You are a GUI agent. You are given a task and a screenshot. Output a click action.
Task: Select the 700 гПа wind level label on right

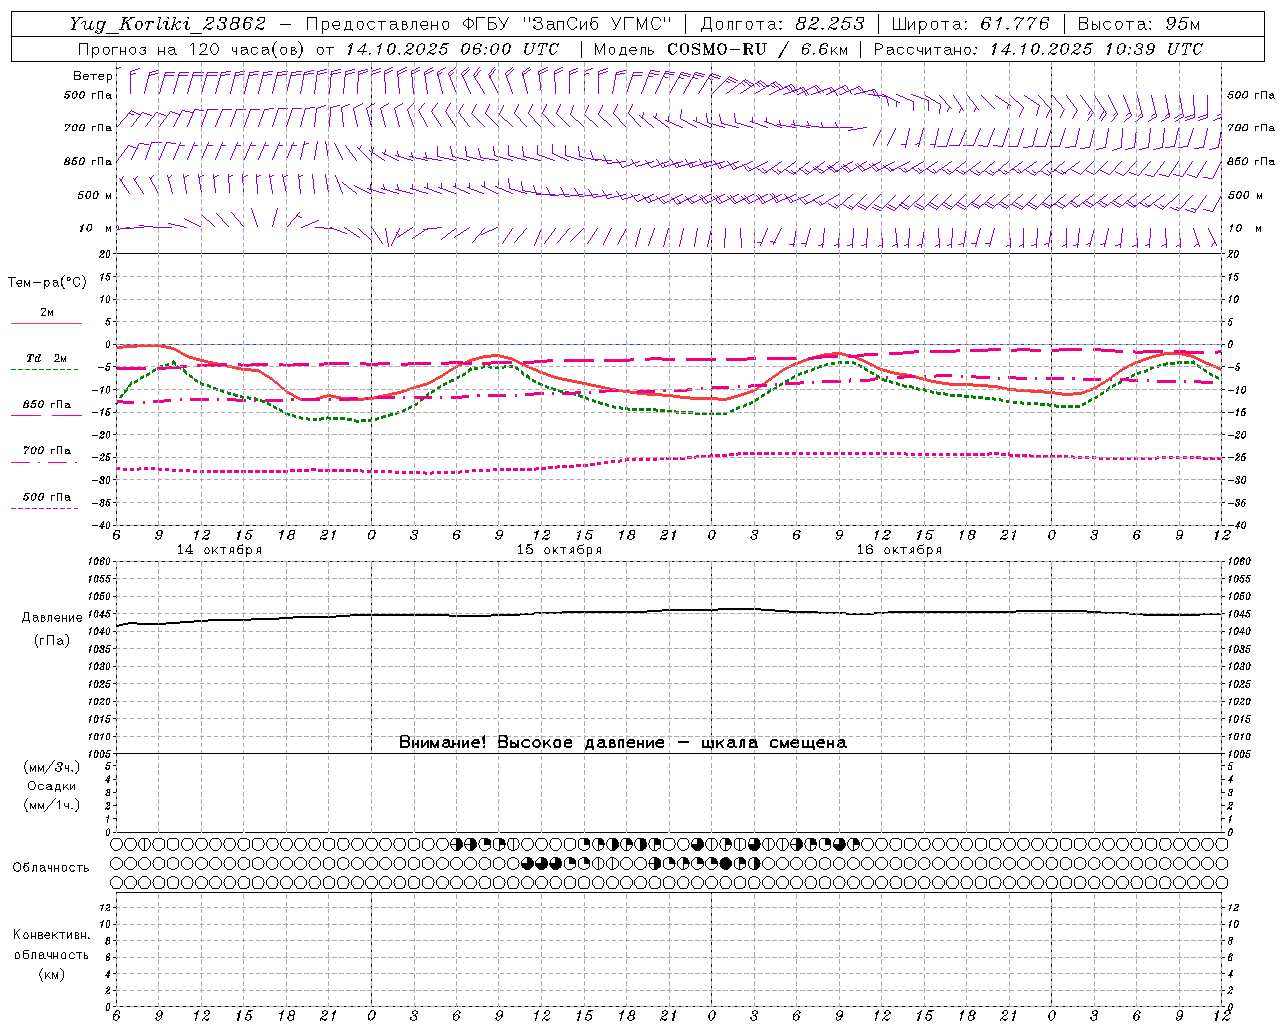click(1251, 128)
